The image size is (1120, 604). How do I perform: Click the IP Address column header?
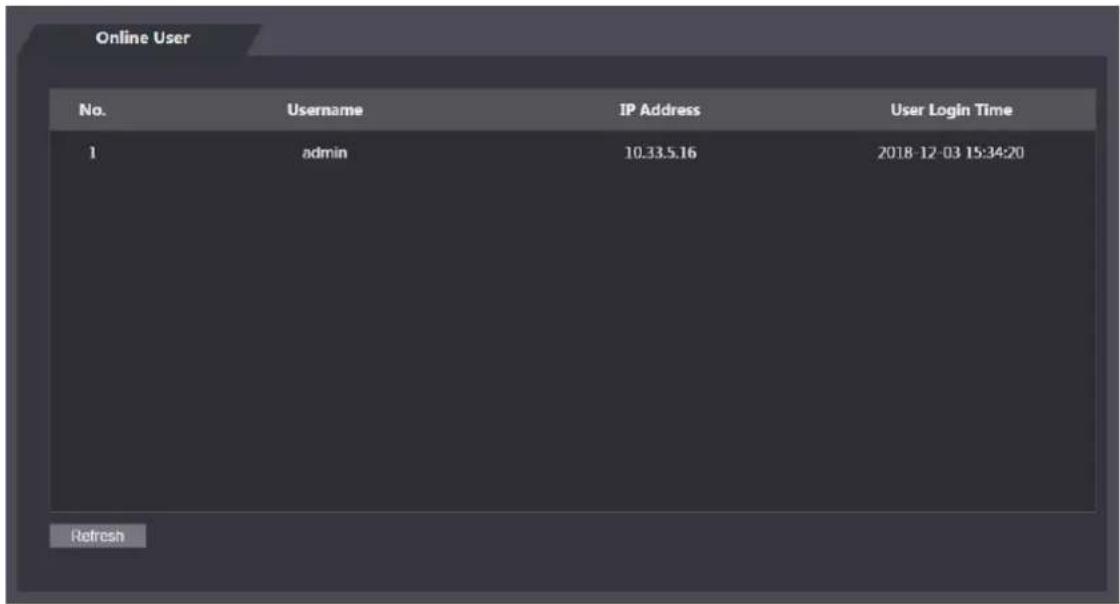tap(659, 110)
